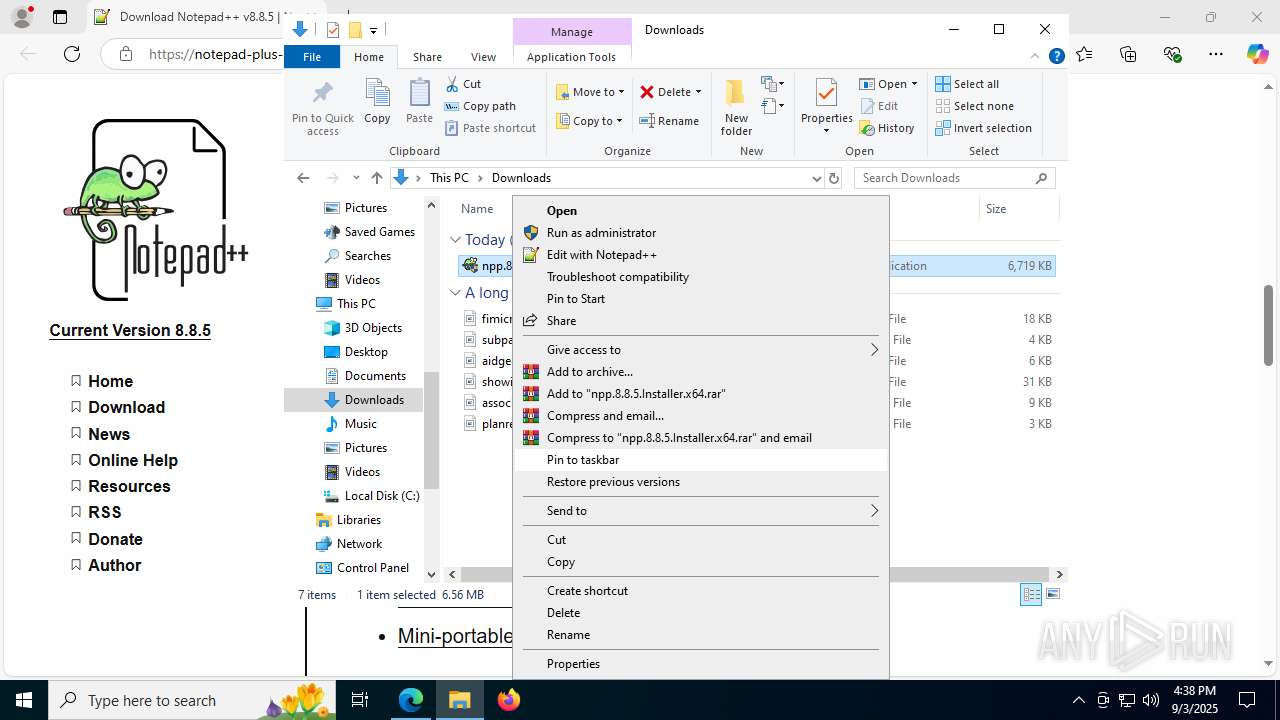Open Firefox from taskbar
Viewport: 1280px width, 720px height.
[x=509, y=700]
